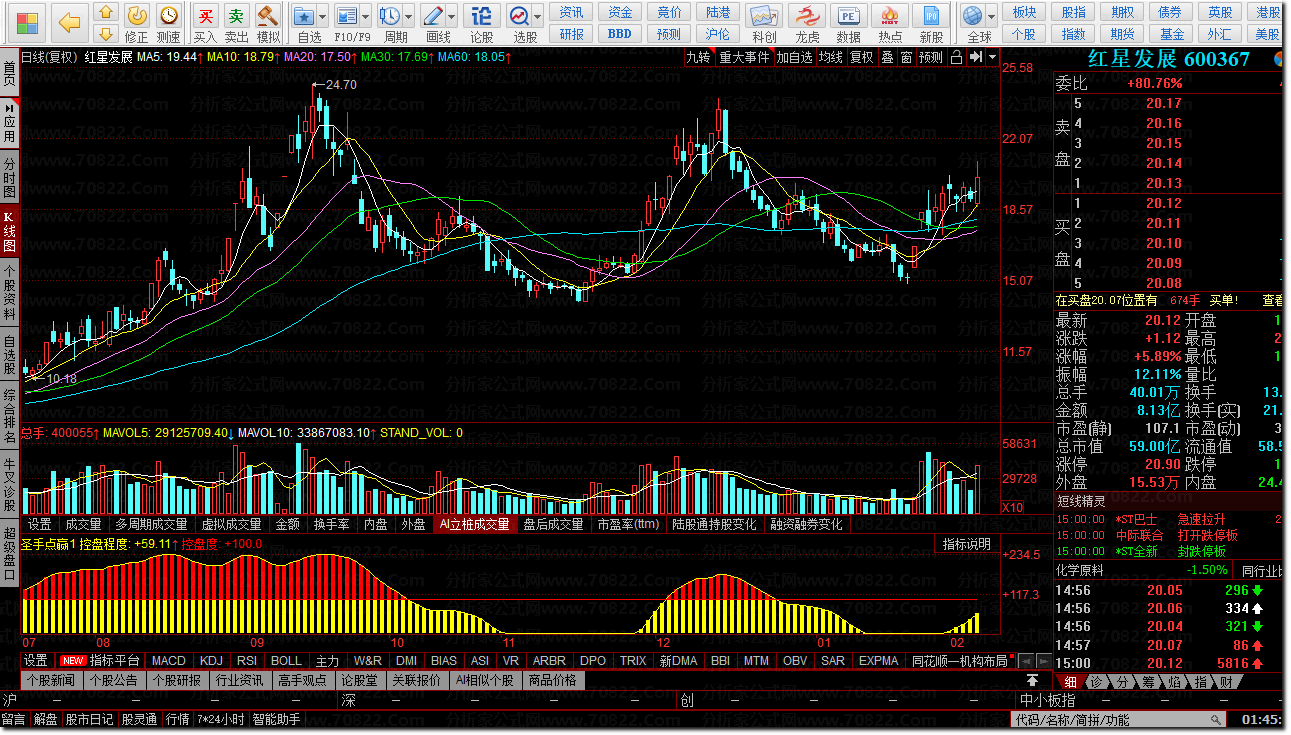The width and height of the screenshot is (1291, 735).
Task: Open the 模拟 gavel simulation icon
Action: 267,15
